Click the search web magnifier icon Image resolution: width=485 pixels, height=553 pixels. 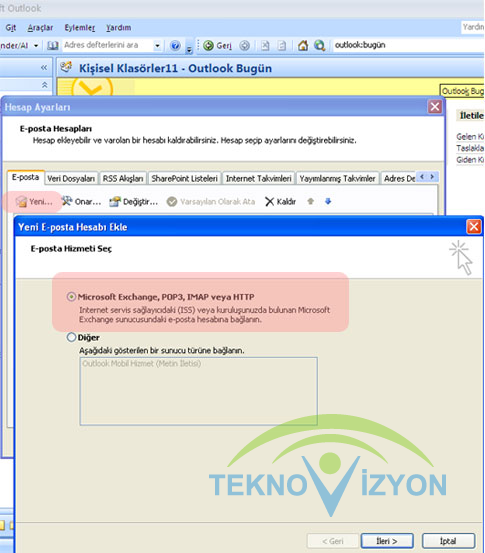point(320,45)
